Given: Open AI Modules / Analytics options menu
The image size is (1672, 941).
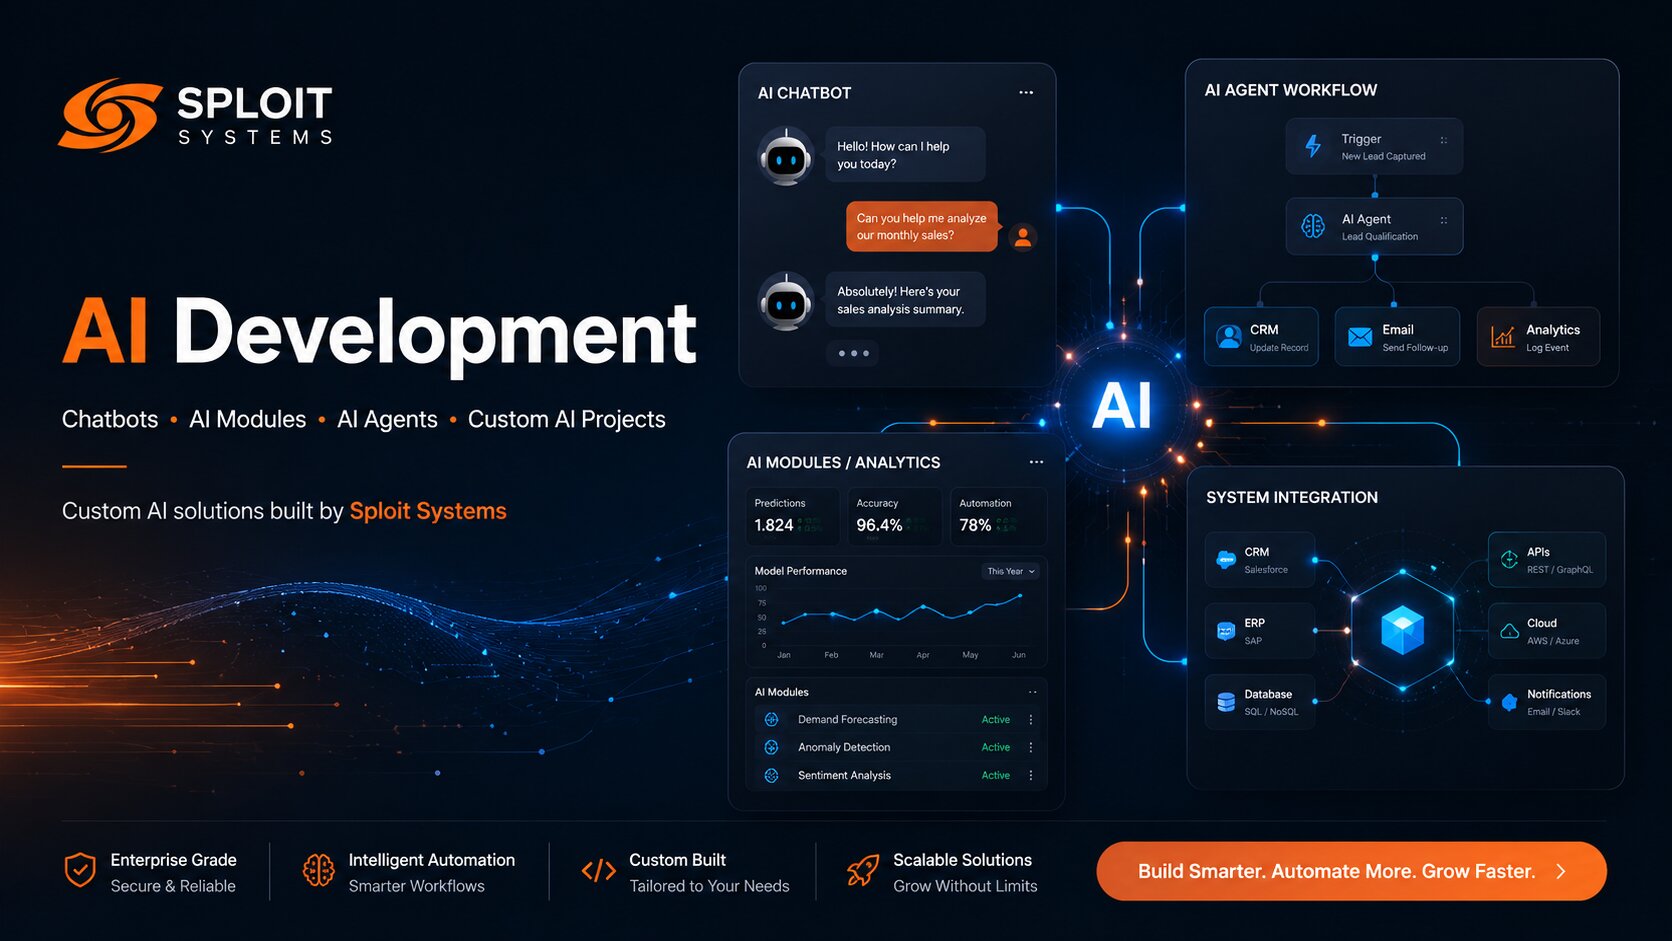Looking at the screenshot, I should tap(1036, 462).
